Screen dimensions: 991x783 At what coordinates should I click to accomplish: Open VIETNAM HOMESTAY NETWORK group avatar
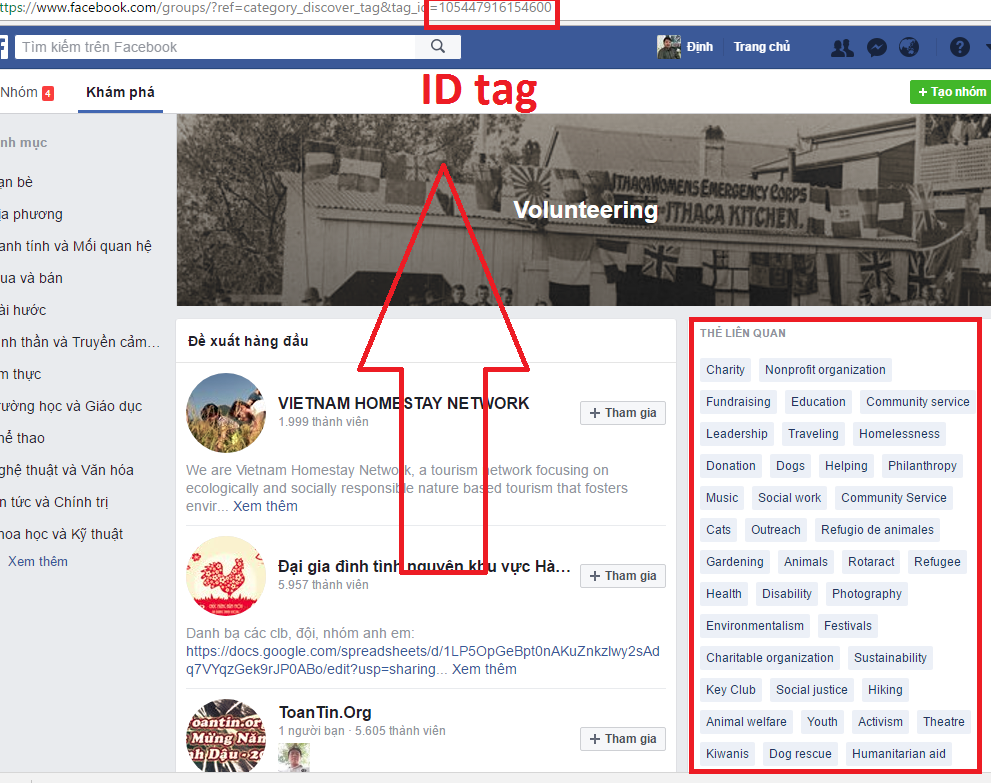pyautogui.click(x=226, y=413)
